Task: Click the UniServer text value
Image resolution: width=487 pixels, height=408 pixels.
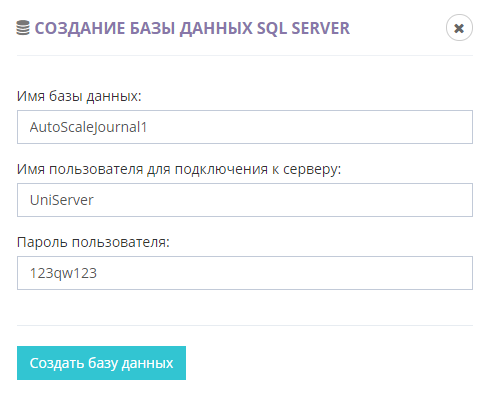Action: (x=62, y=200)
